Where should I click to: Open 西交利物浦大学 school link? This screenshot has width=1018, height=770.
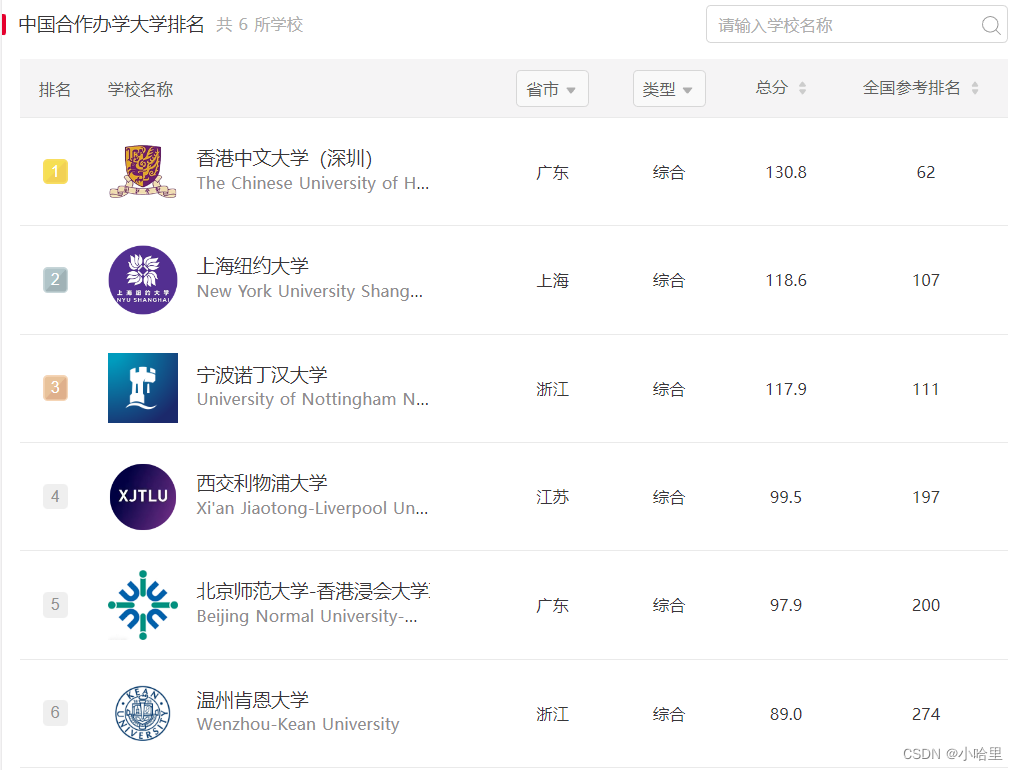(x=262, y=482)
